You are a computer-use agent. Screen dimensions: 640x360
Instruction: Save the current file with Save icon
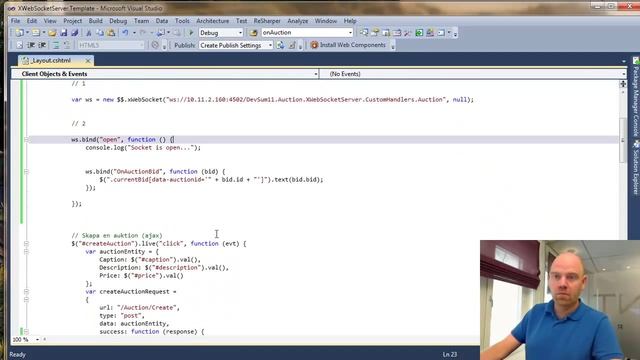pyautogui.click(x=64, y=33)
